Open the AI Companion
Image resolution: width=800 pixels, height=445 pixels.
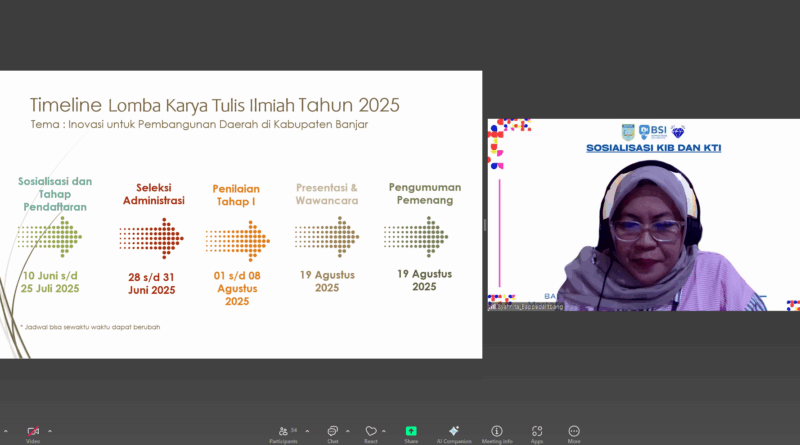[453, 431]
